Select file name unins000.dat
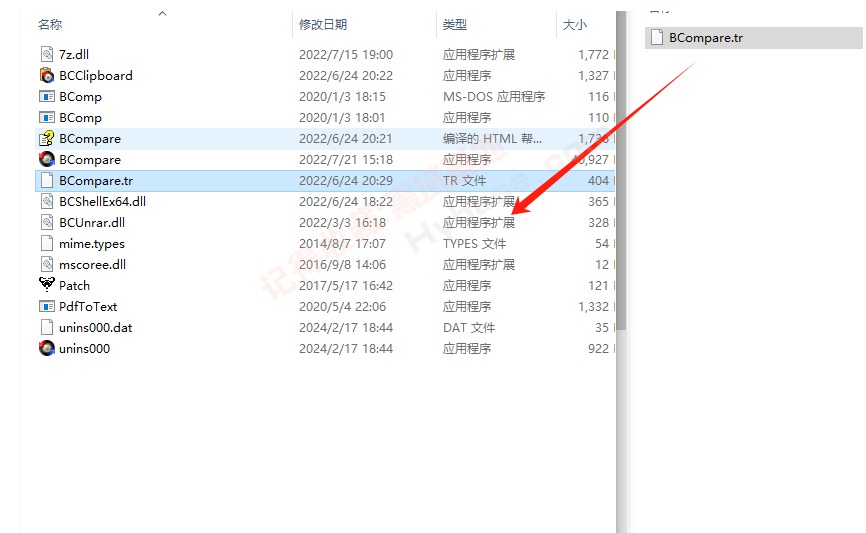866x533 pixels. click(96, 327)
